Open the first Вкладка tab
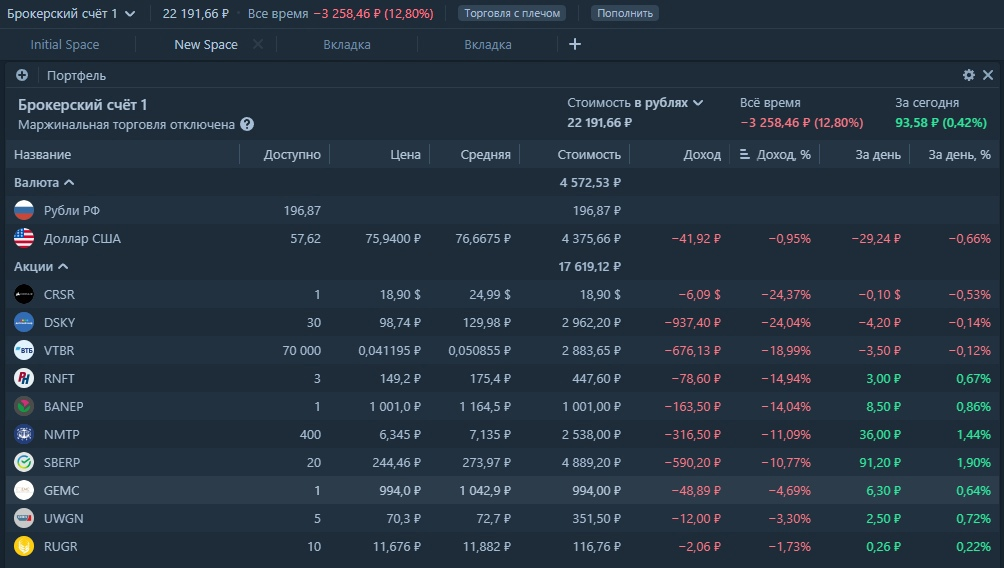The height and width of the screenshot is (568, 1004). (346, 44)
